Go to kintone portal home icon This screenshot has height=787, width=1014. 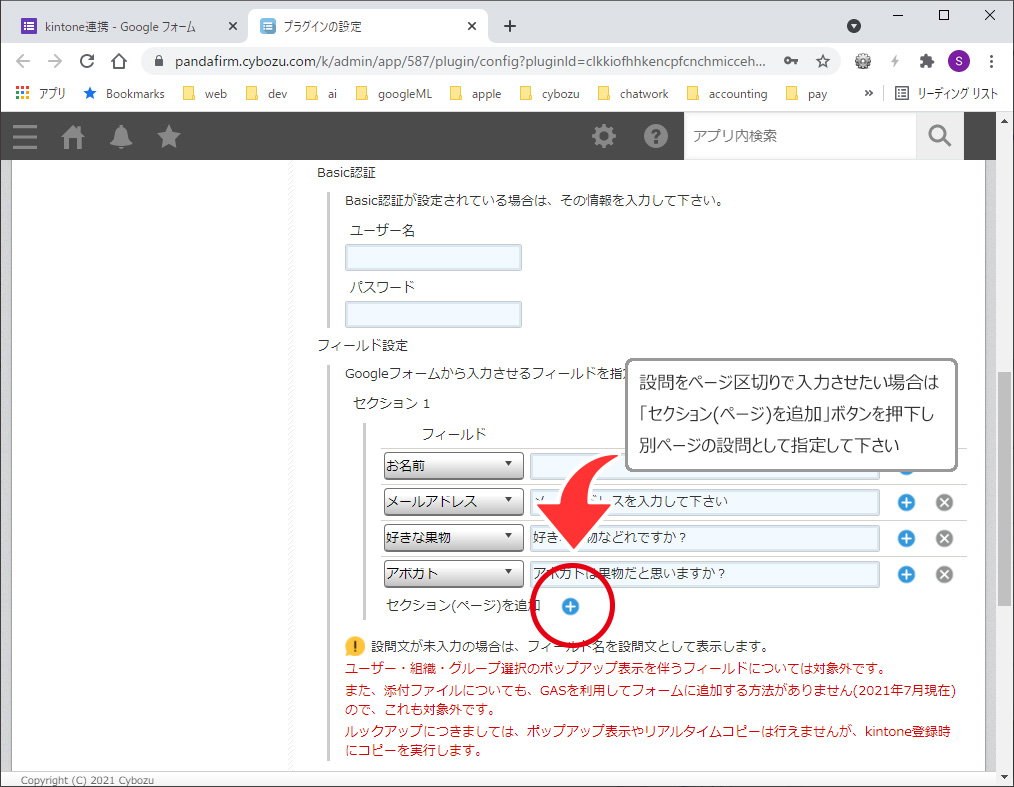coord(73,136)
